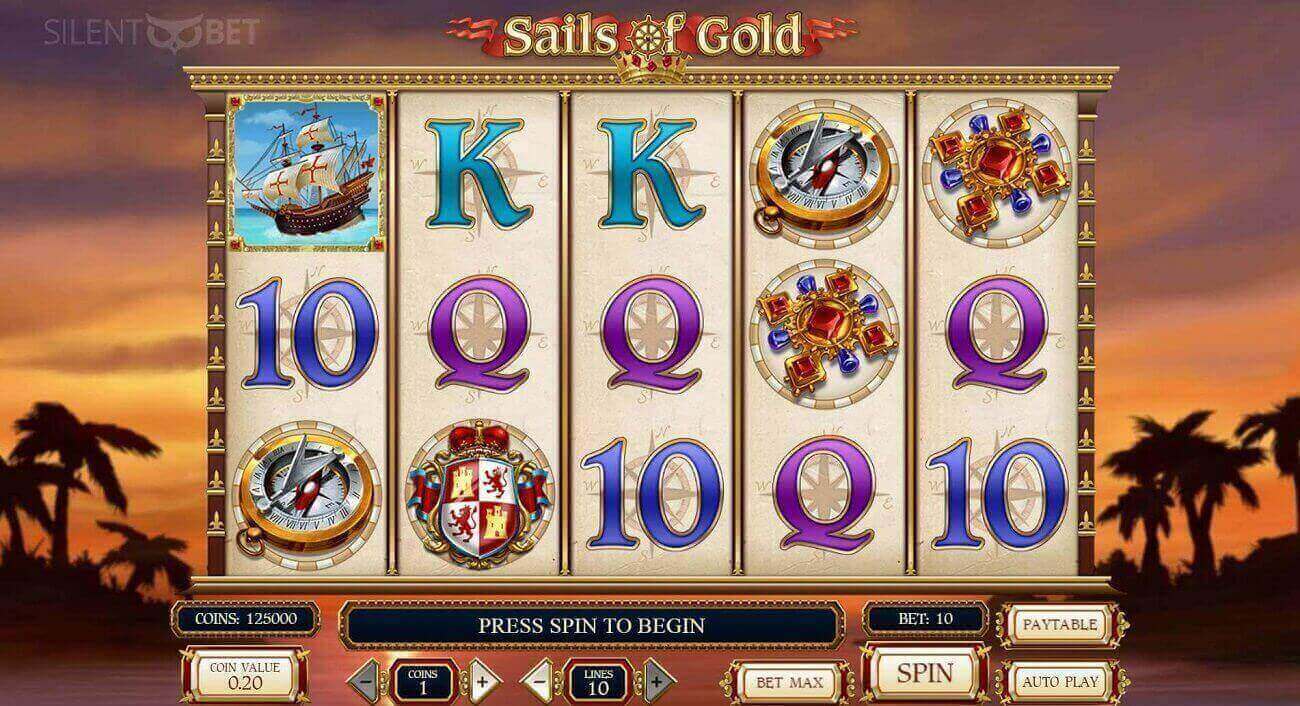Start Auto Play mode
1300x706 pixels.
[1059, 682]
